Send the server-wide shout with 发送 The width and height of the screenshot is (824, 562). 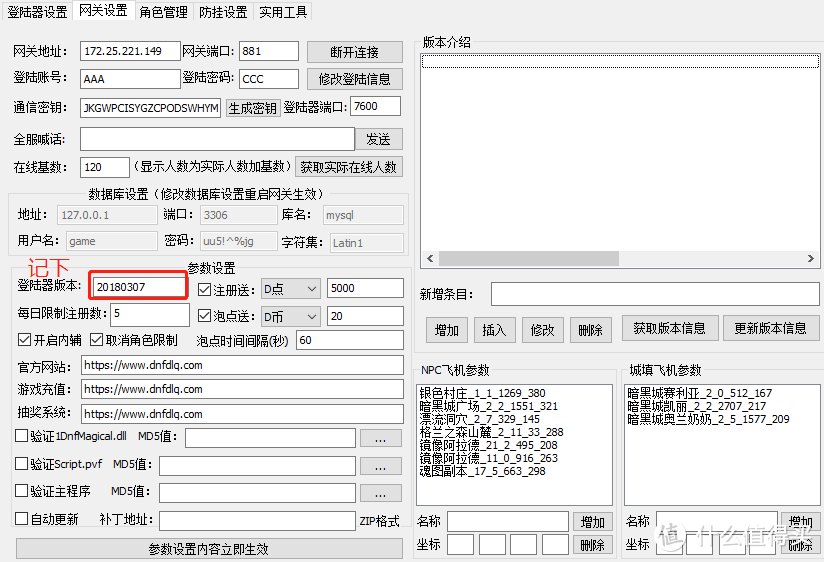[x=378, y=139]
